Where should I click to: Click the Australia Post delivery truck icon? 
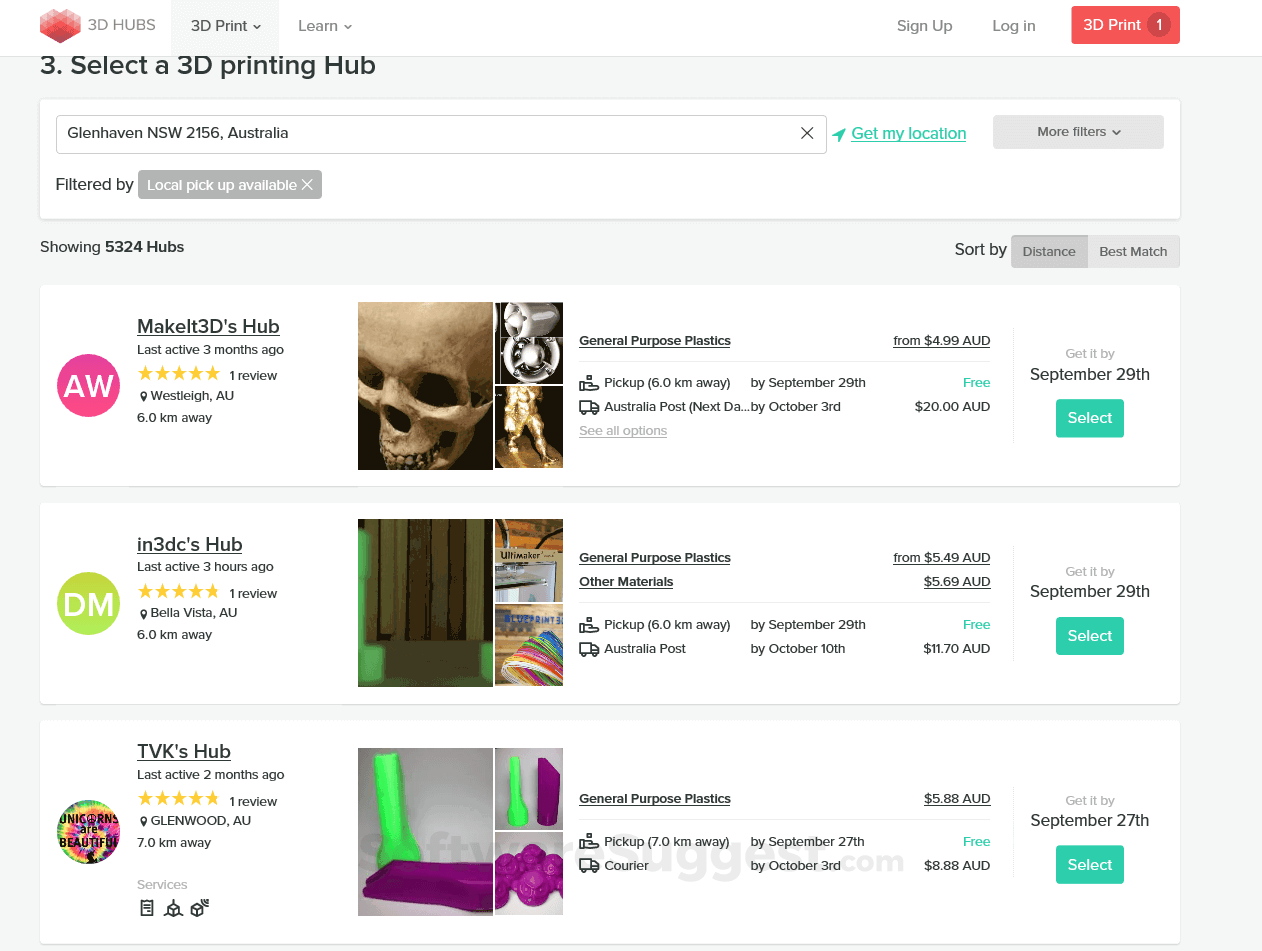click(x=588, y=406)
